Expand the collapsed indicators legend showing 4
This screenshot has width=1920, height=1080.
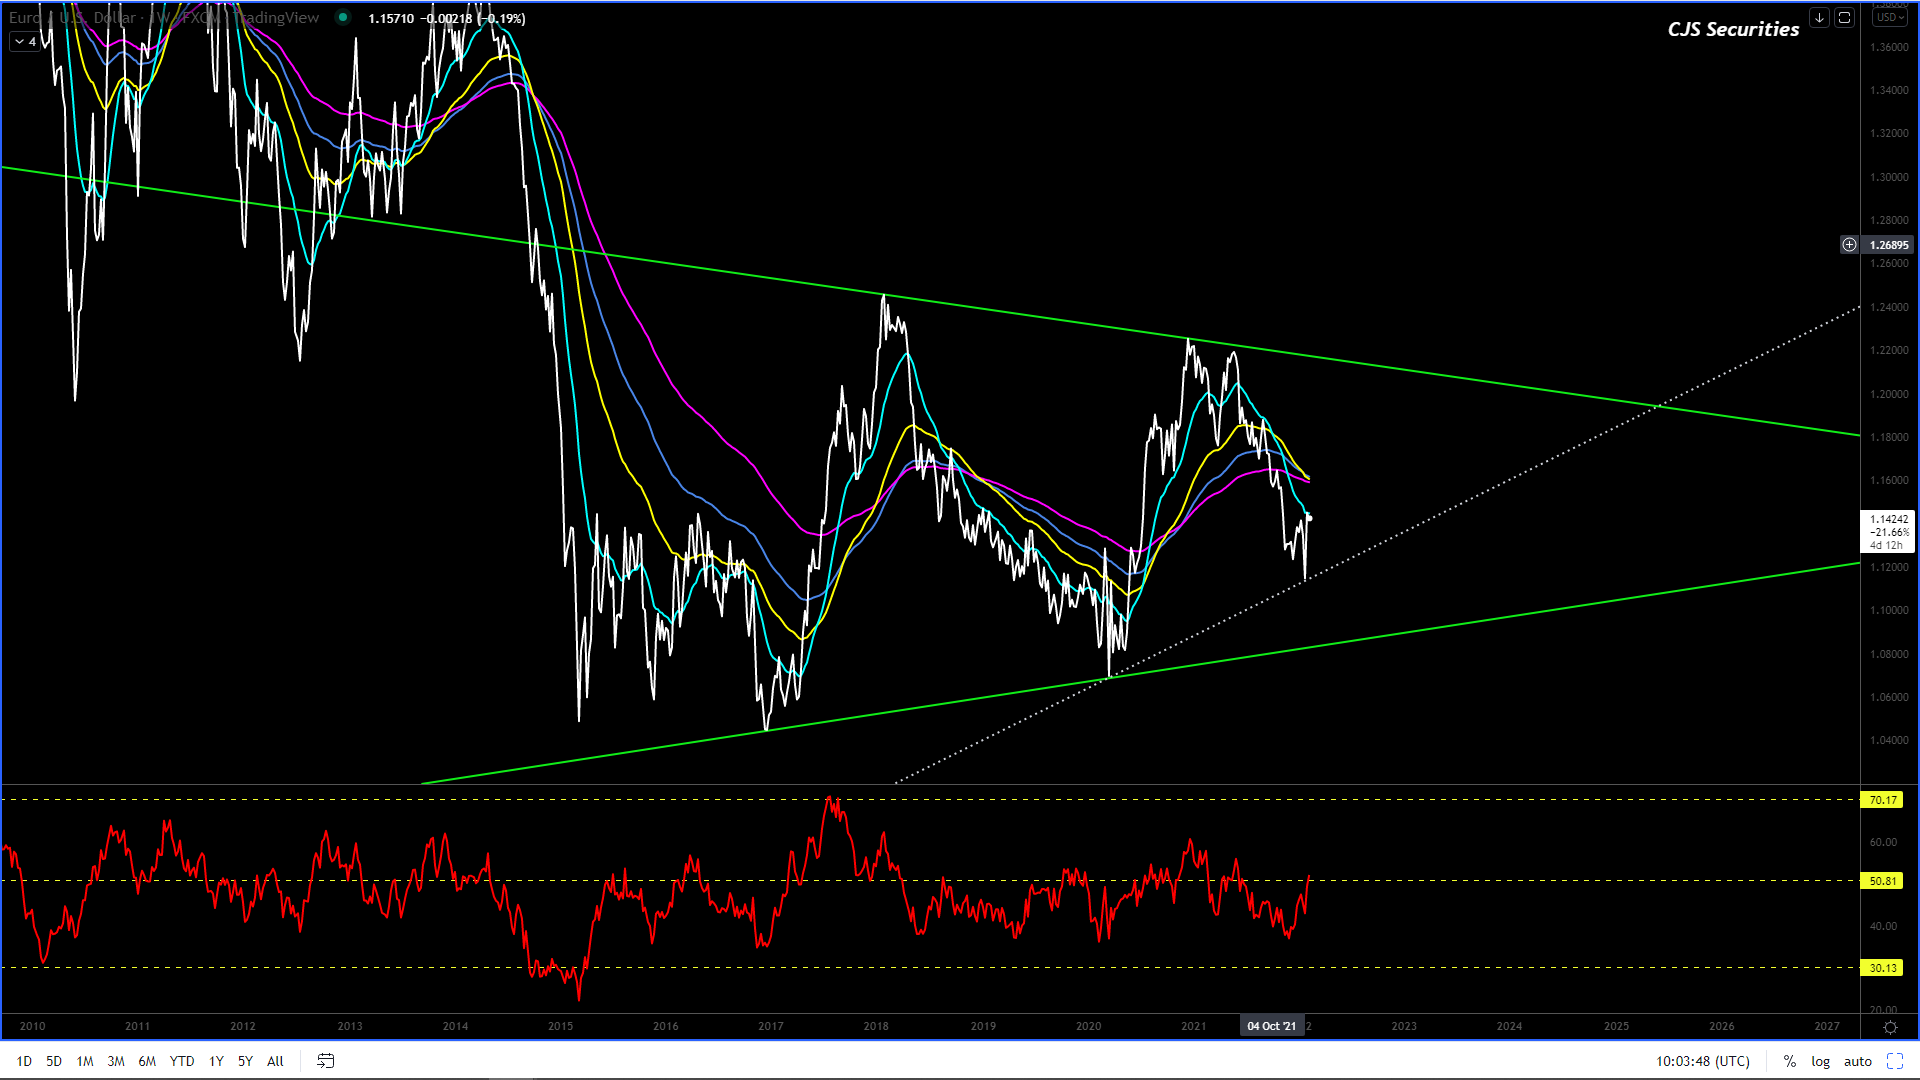click(25, 42)
